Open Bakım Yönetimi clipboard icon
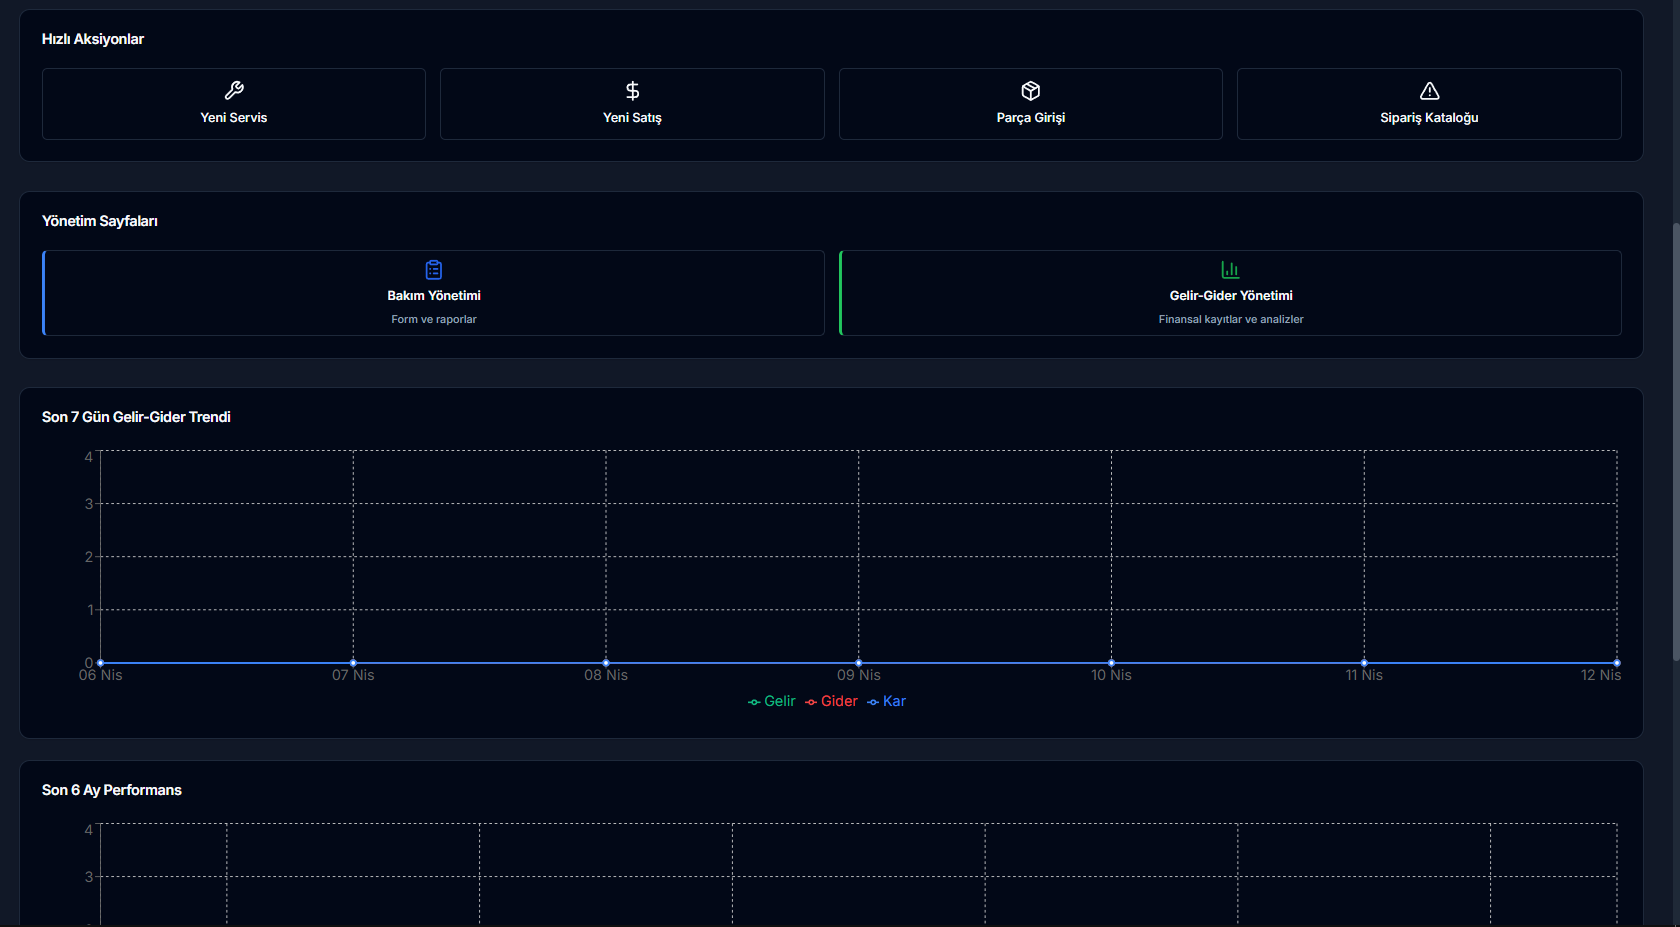The width and height of the screenshot is (1680, 927). click(434, 270)
